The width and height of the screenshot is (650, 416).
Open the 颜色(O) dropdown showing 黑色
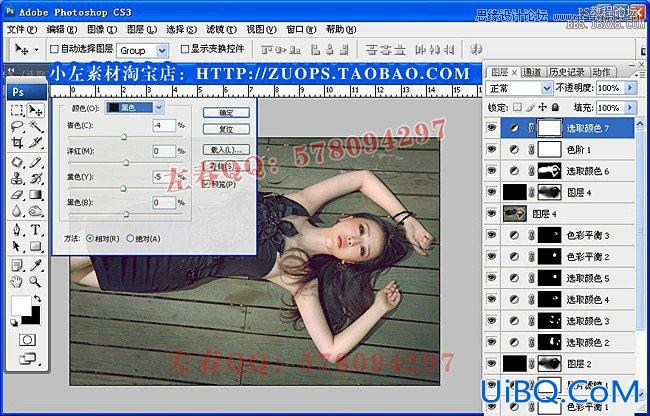(x=135, y=108)
